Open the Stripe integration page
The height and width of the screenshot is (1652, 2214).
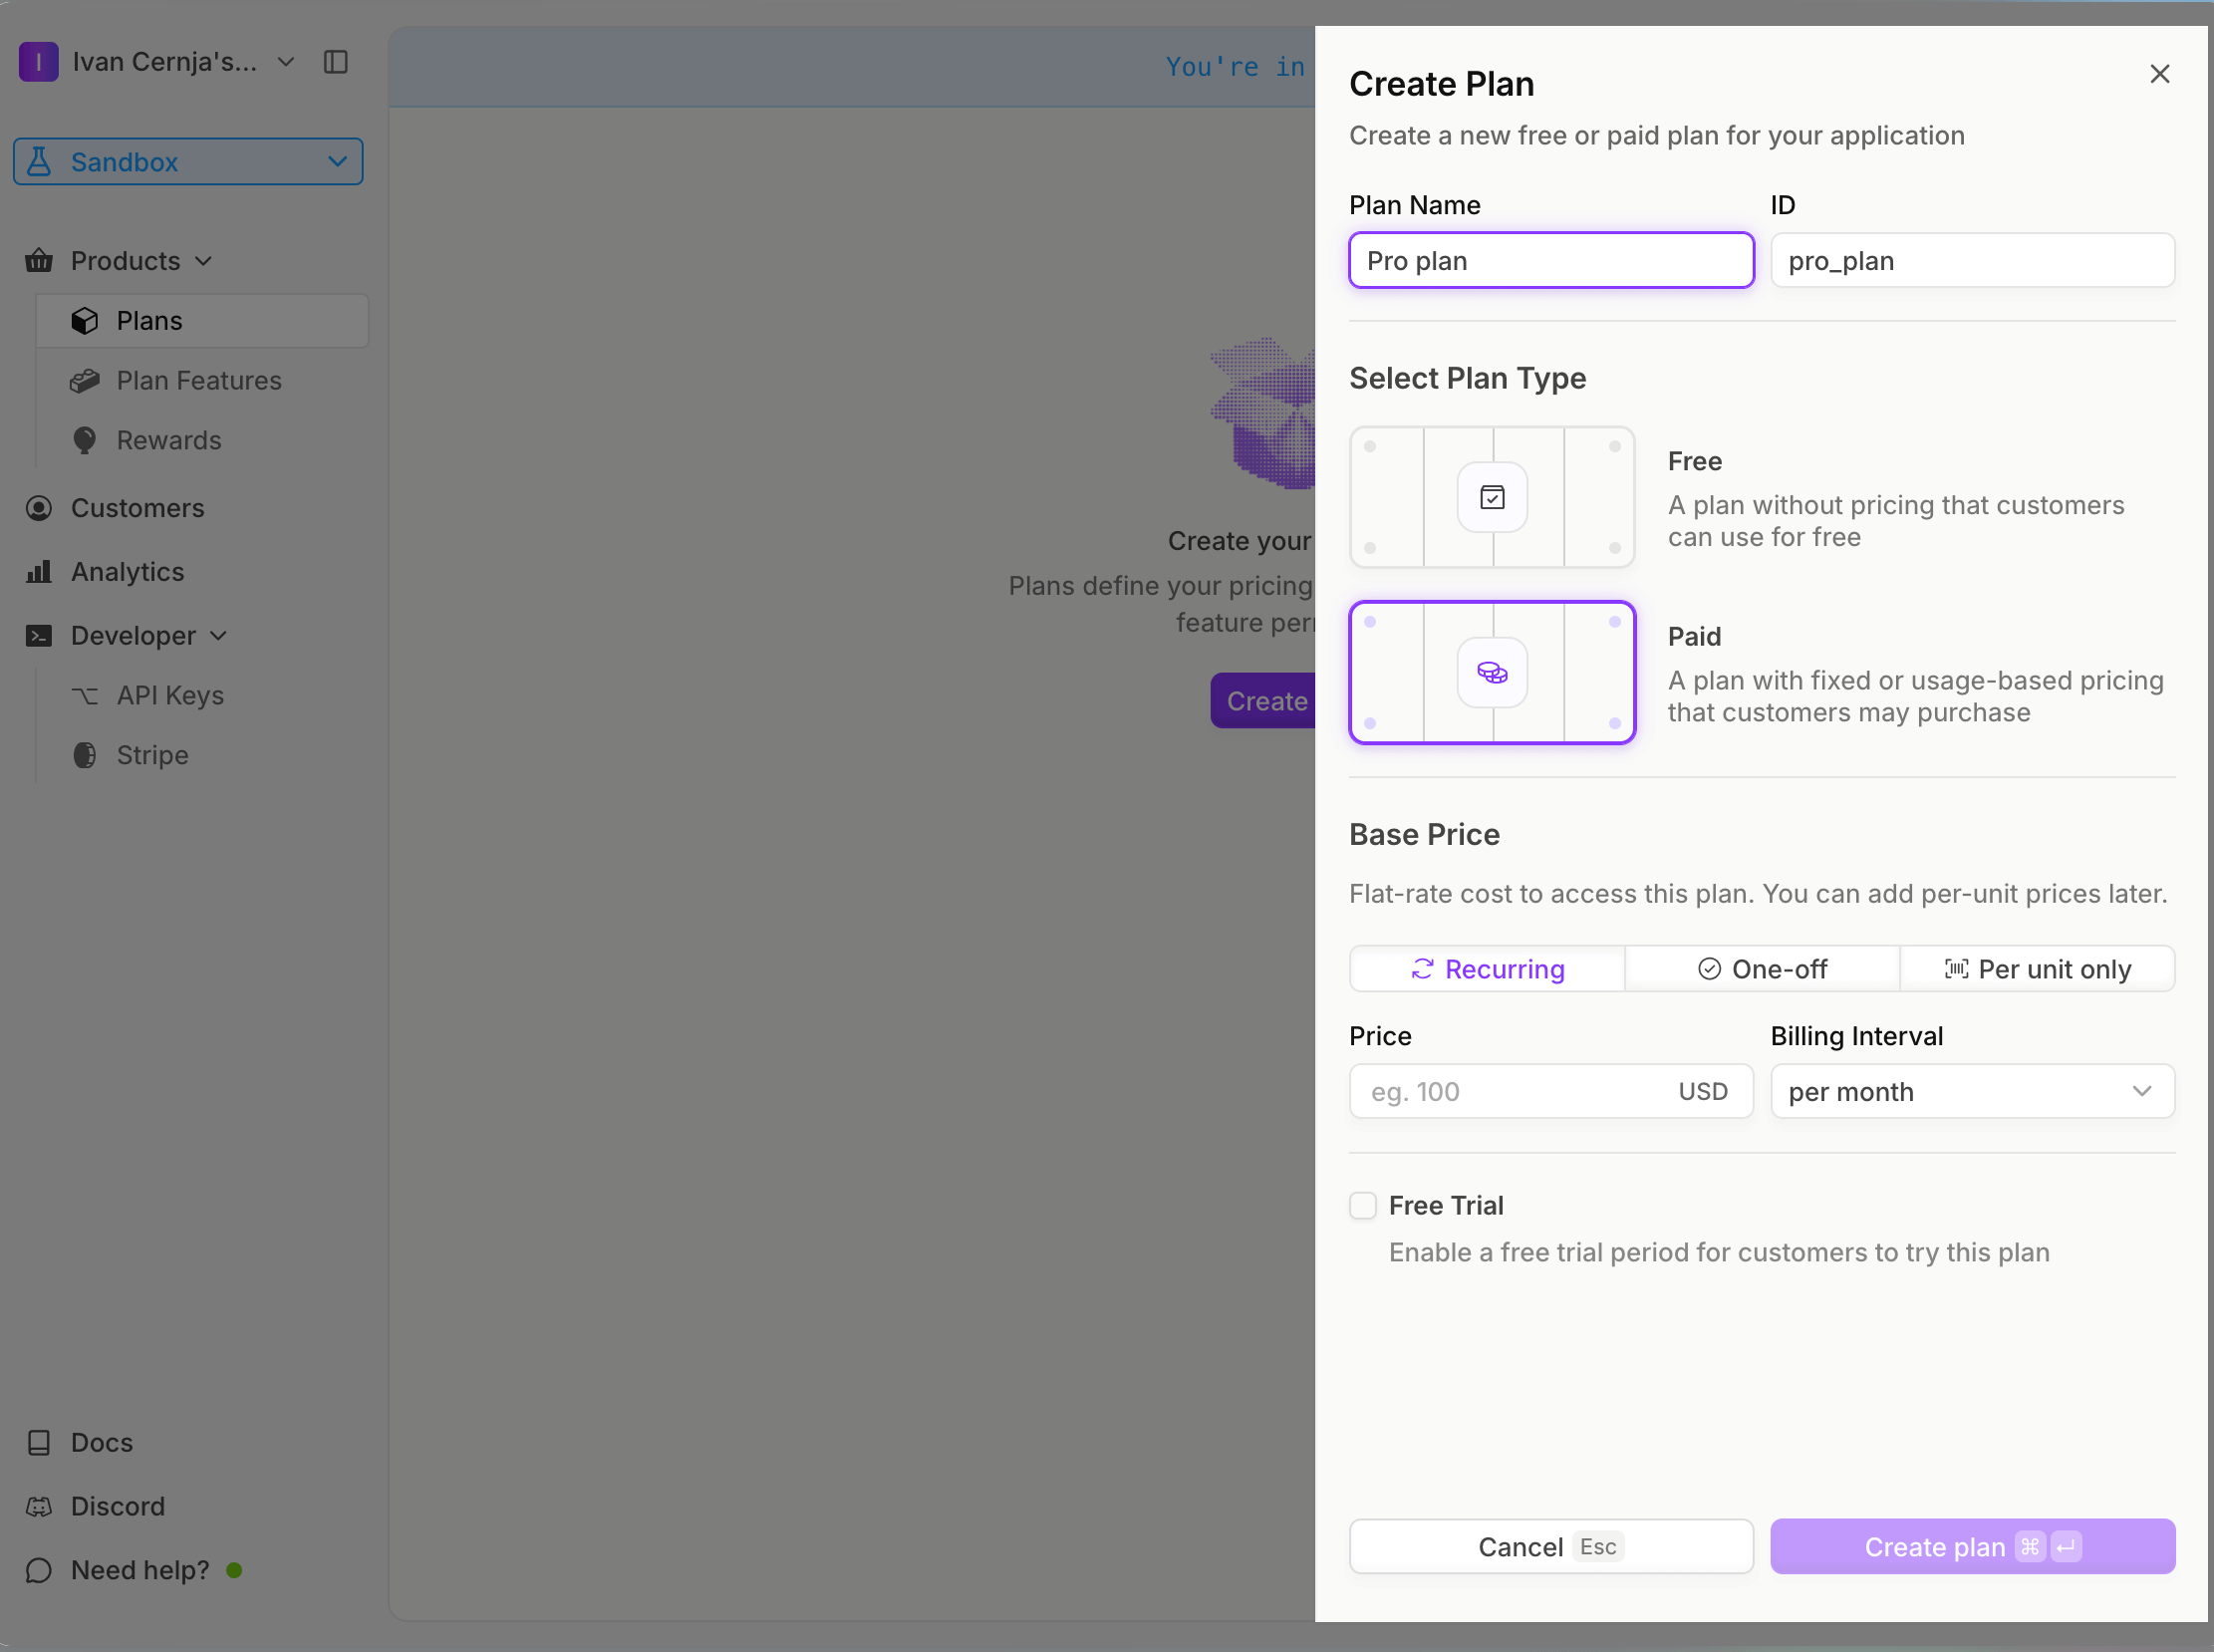[152, 755]
